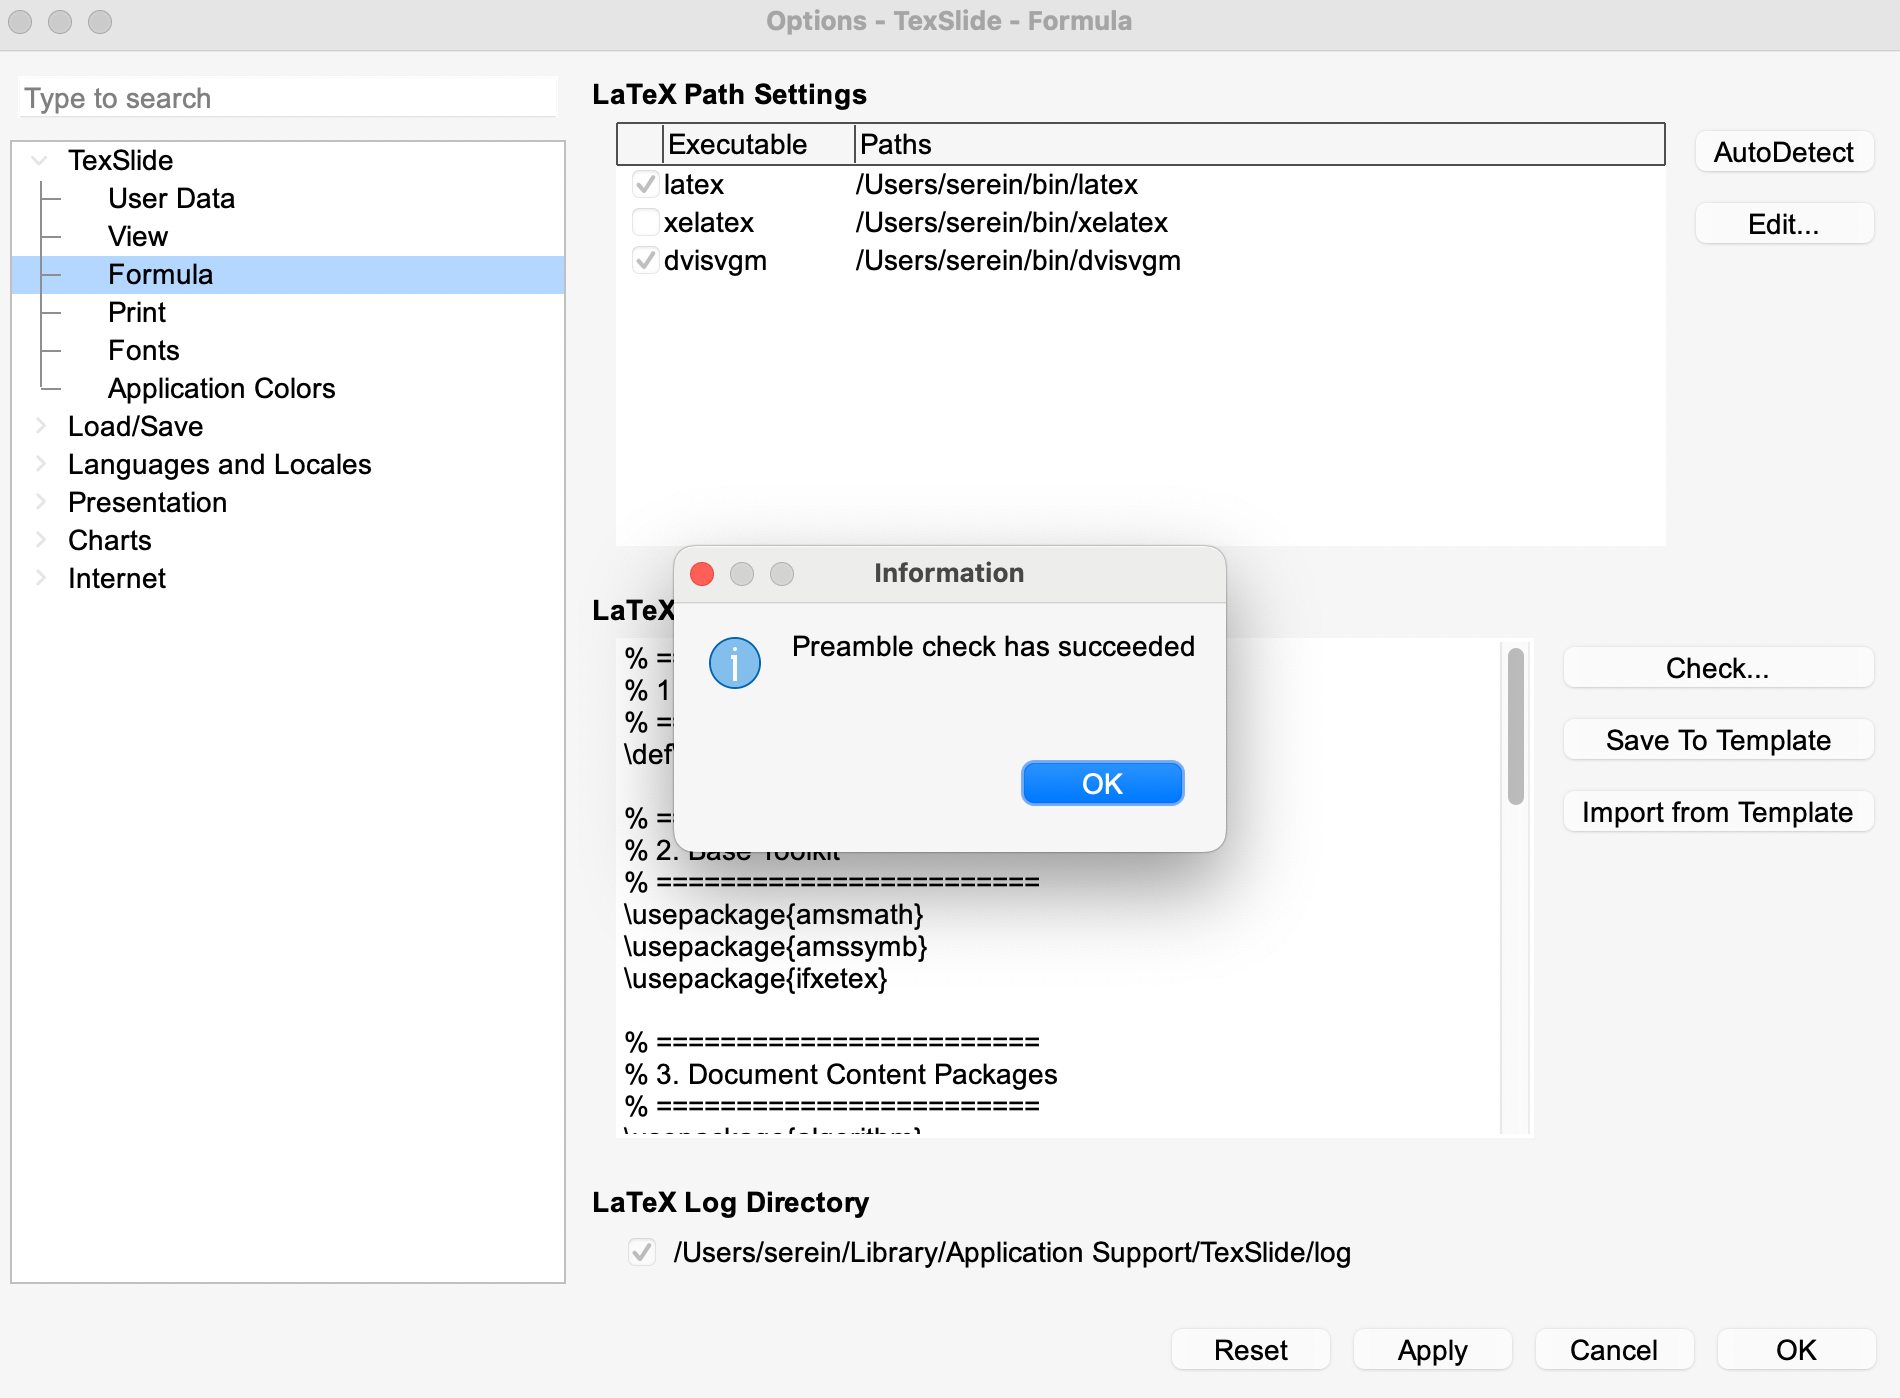Toggle the latex executable checkbox
Screen dimensions: 1900x1398
pyautogui.click(x=645, y=184)
